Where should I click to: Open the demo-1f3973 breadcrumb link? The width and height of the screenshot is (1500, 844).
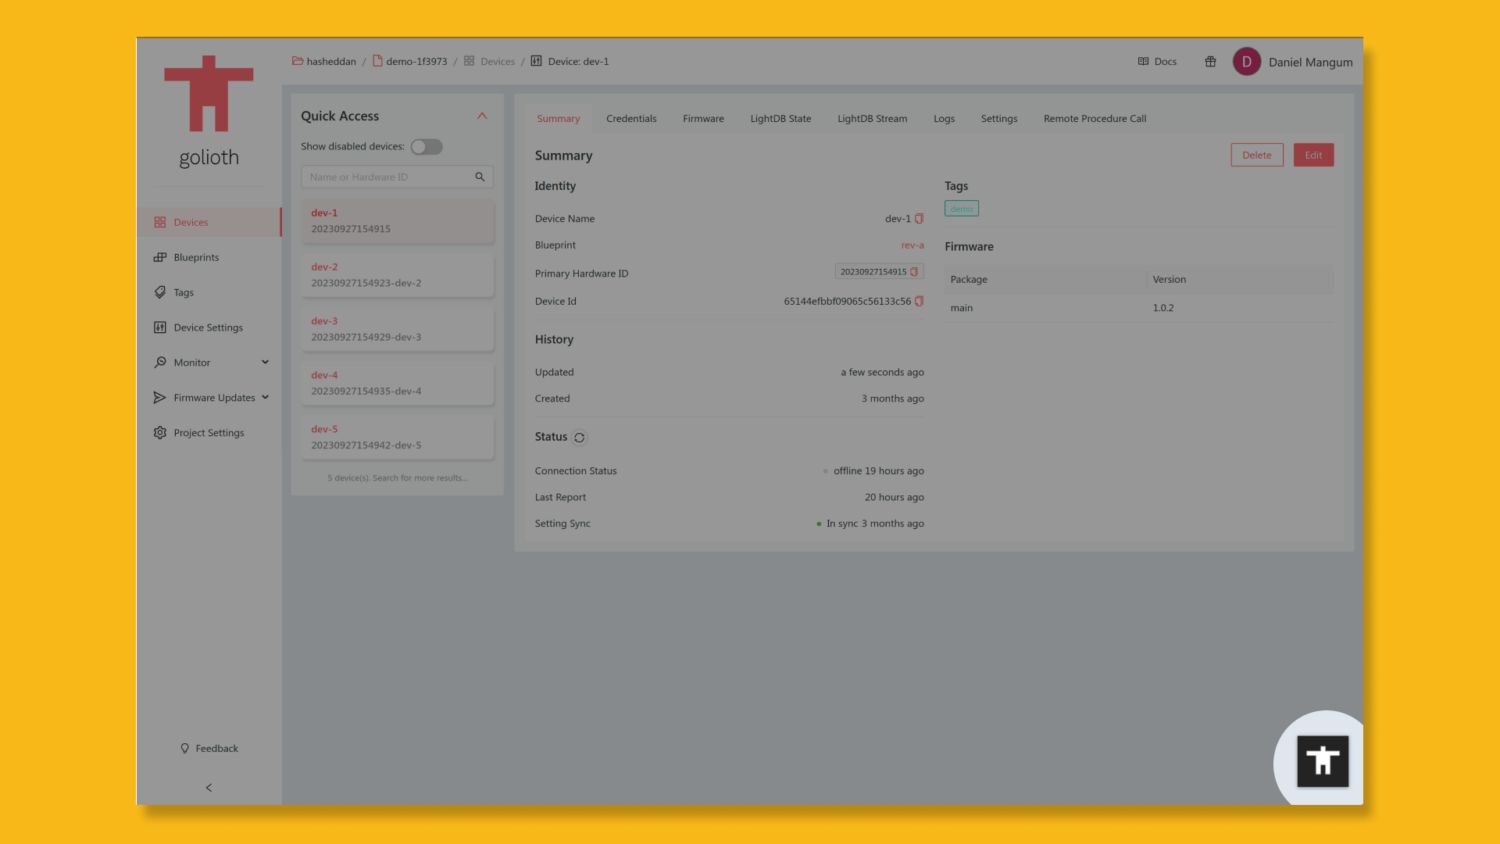415,61
